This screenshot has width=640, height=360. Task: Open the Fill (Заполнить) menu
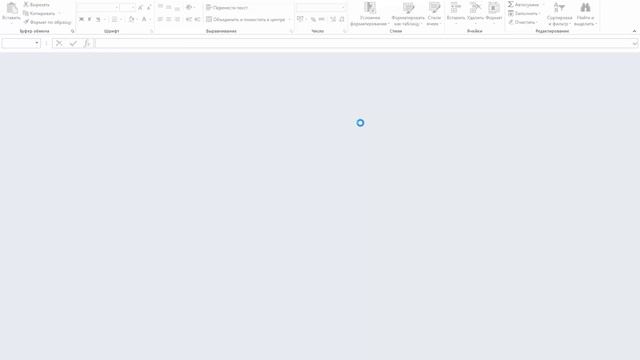point(524,13)
